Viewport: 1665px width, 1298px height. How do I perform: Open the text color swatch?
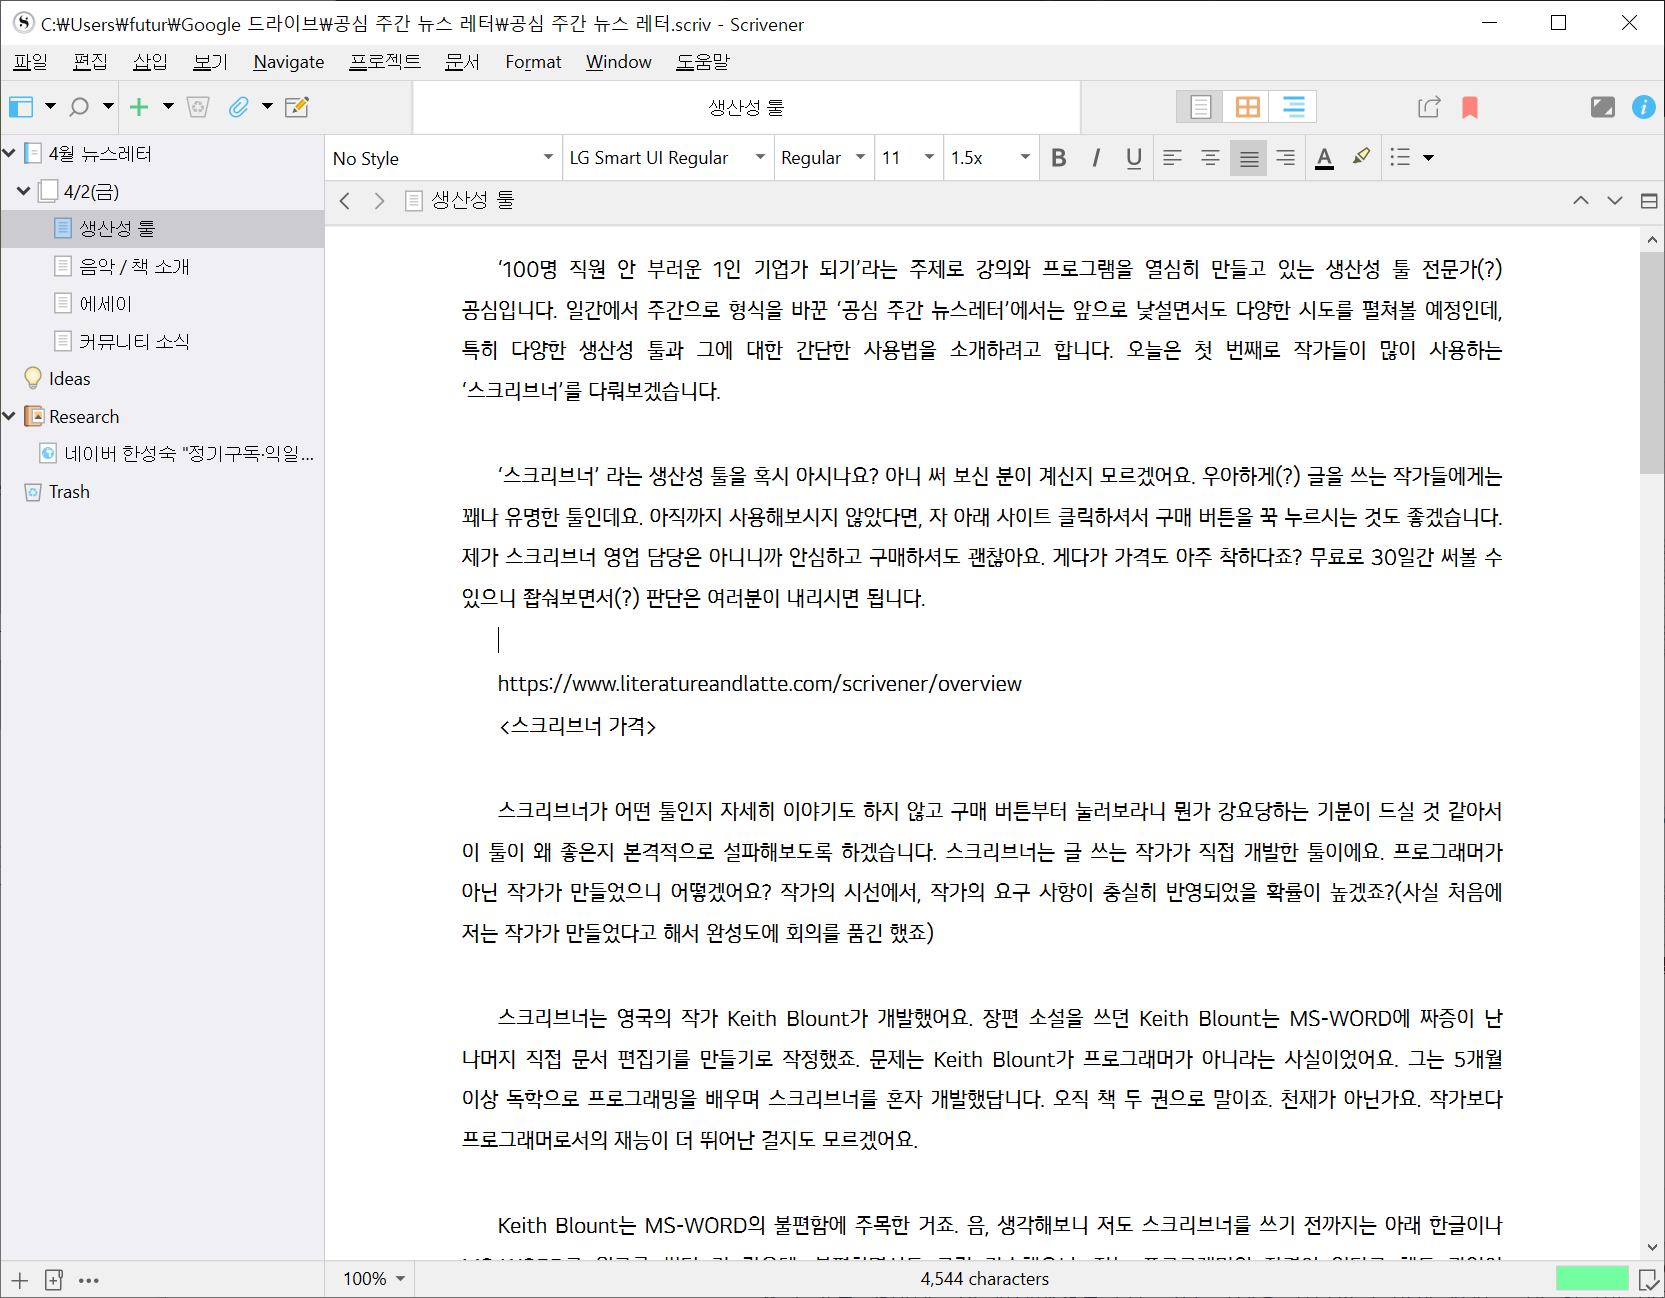(x=1324, y=158)
